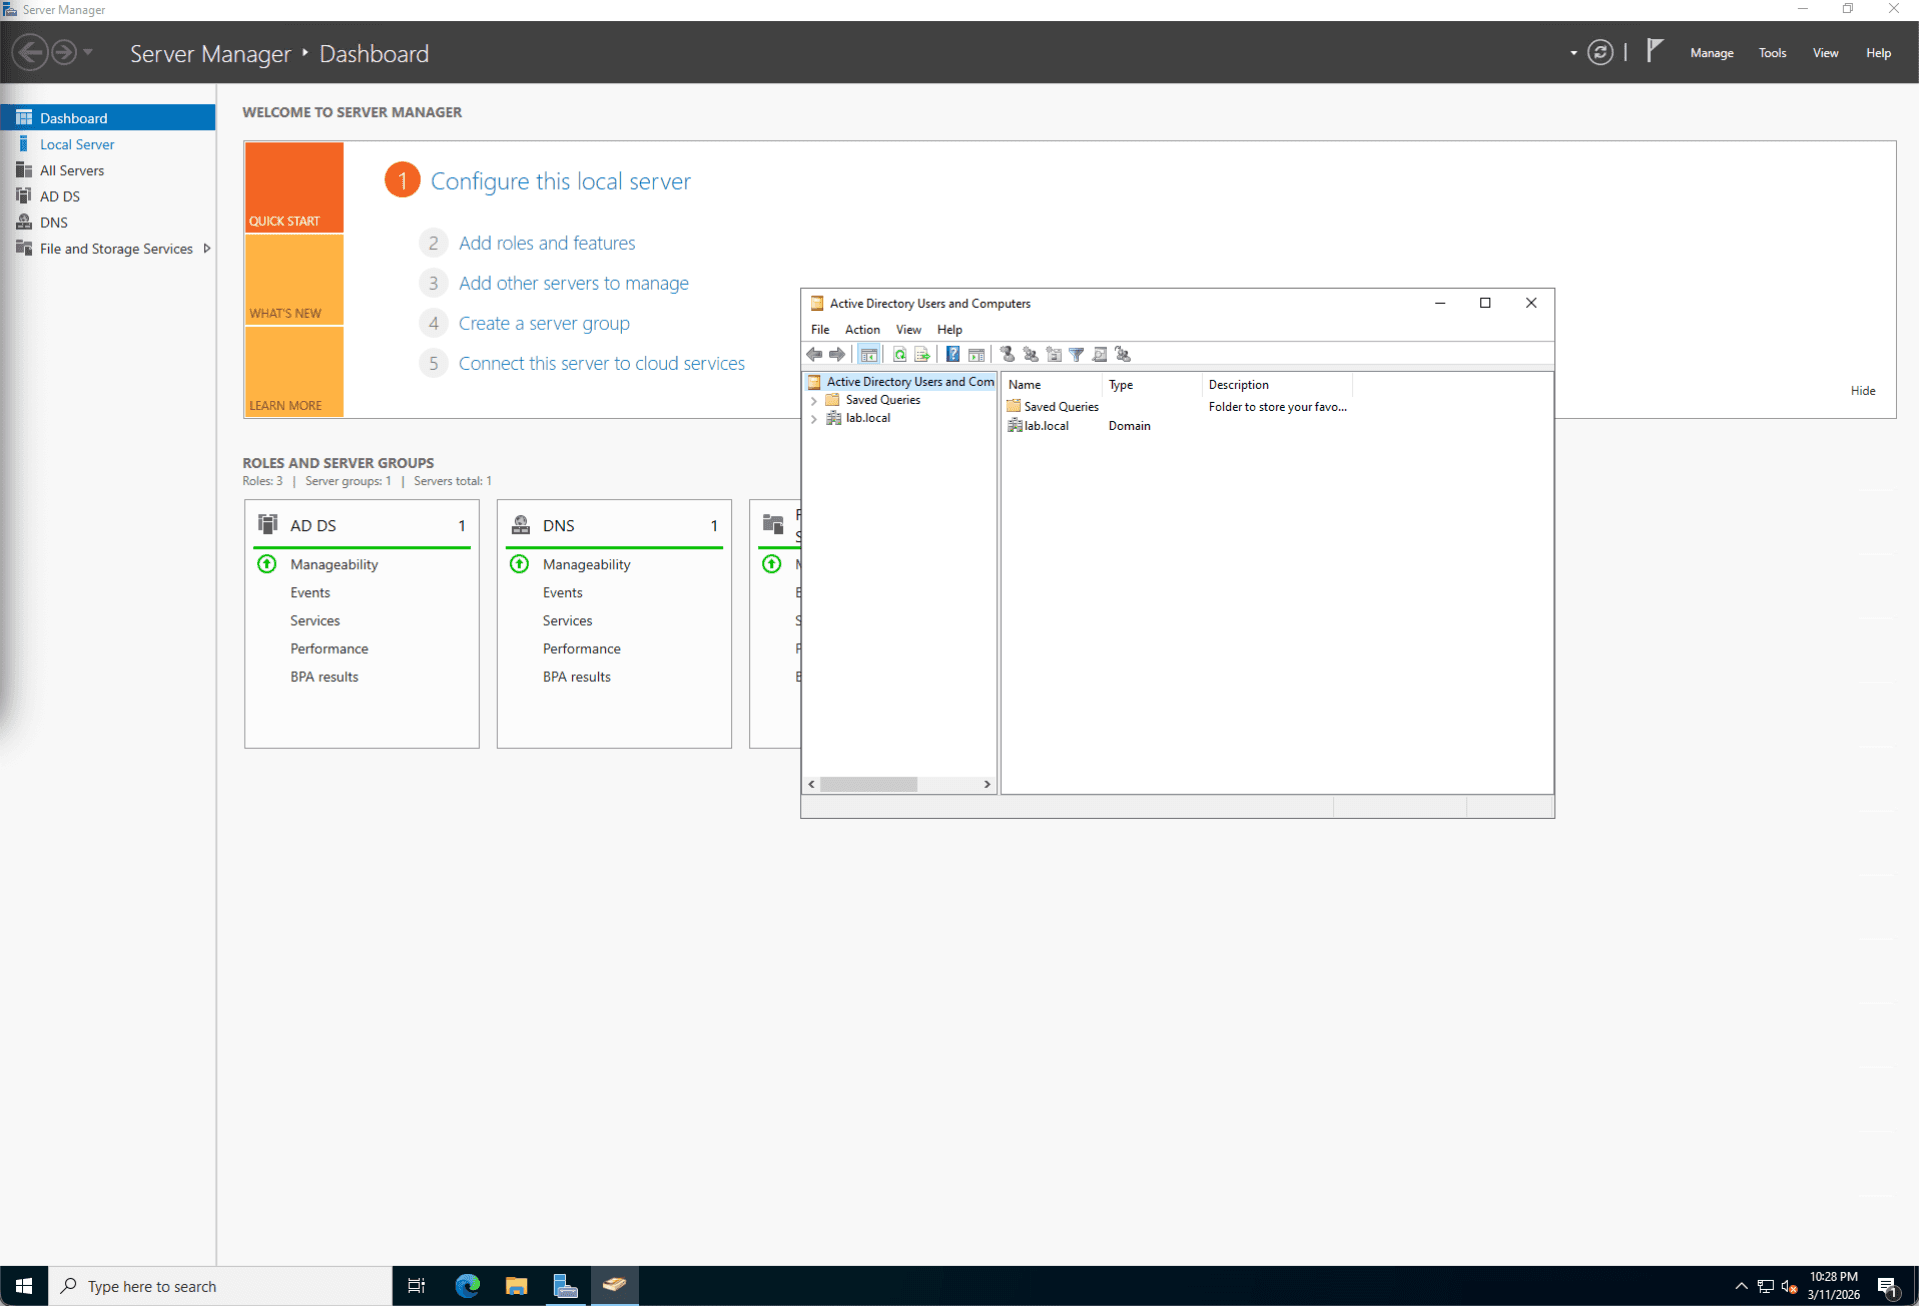The image size is (1919, 1306).
Task: Open the ADUC File menu
Action: point(820,329)
